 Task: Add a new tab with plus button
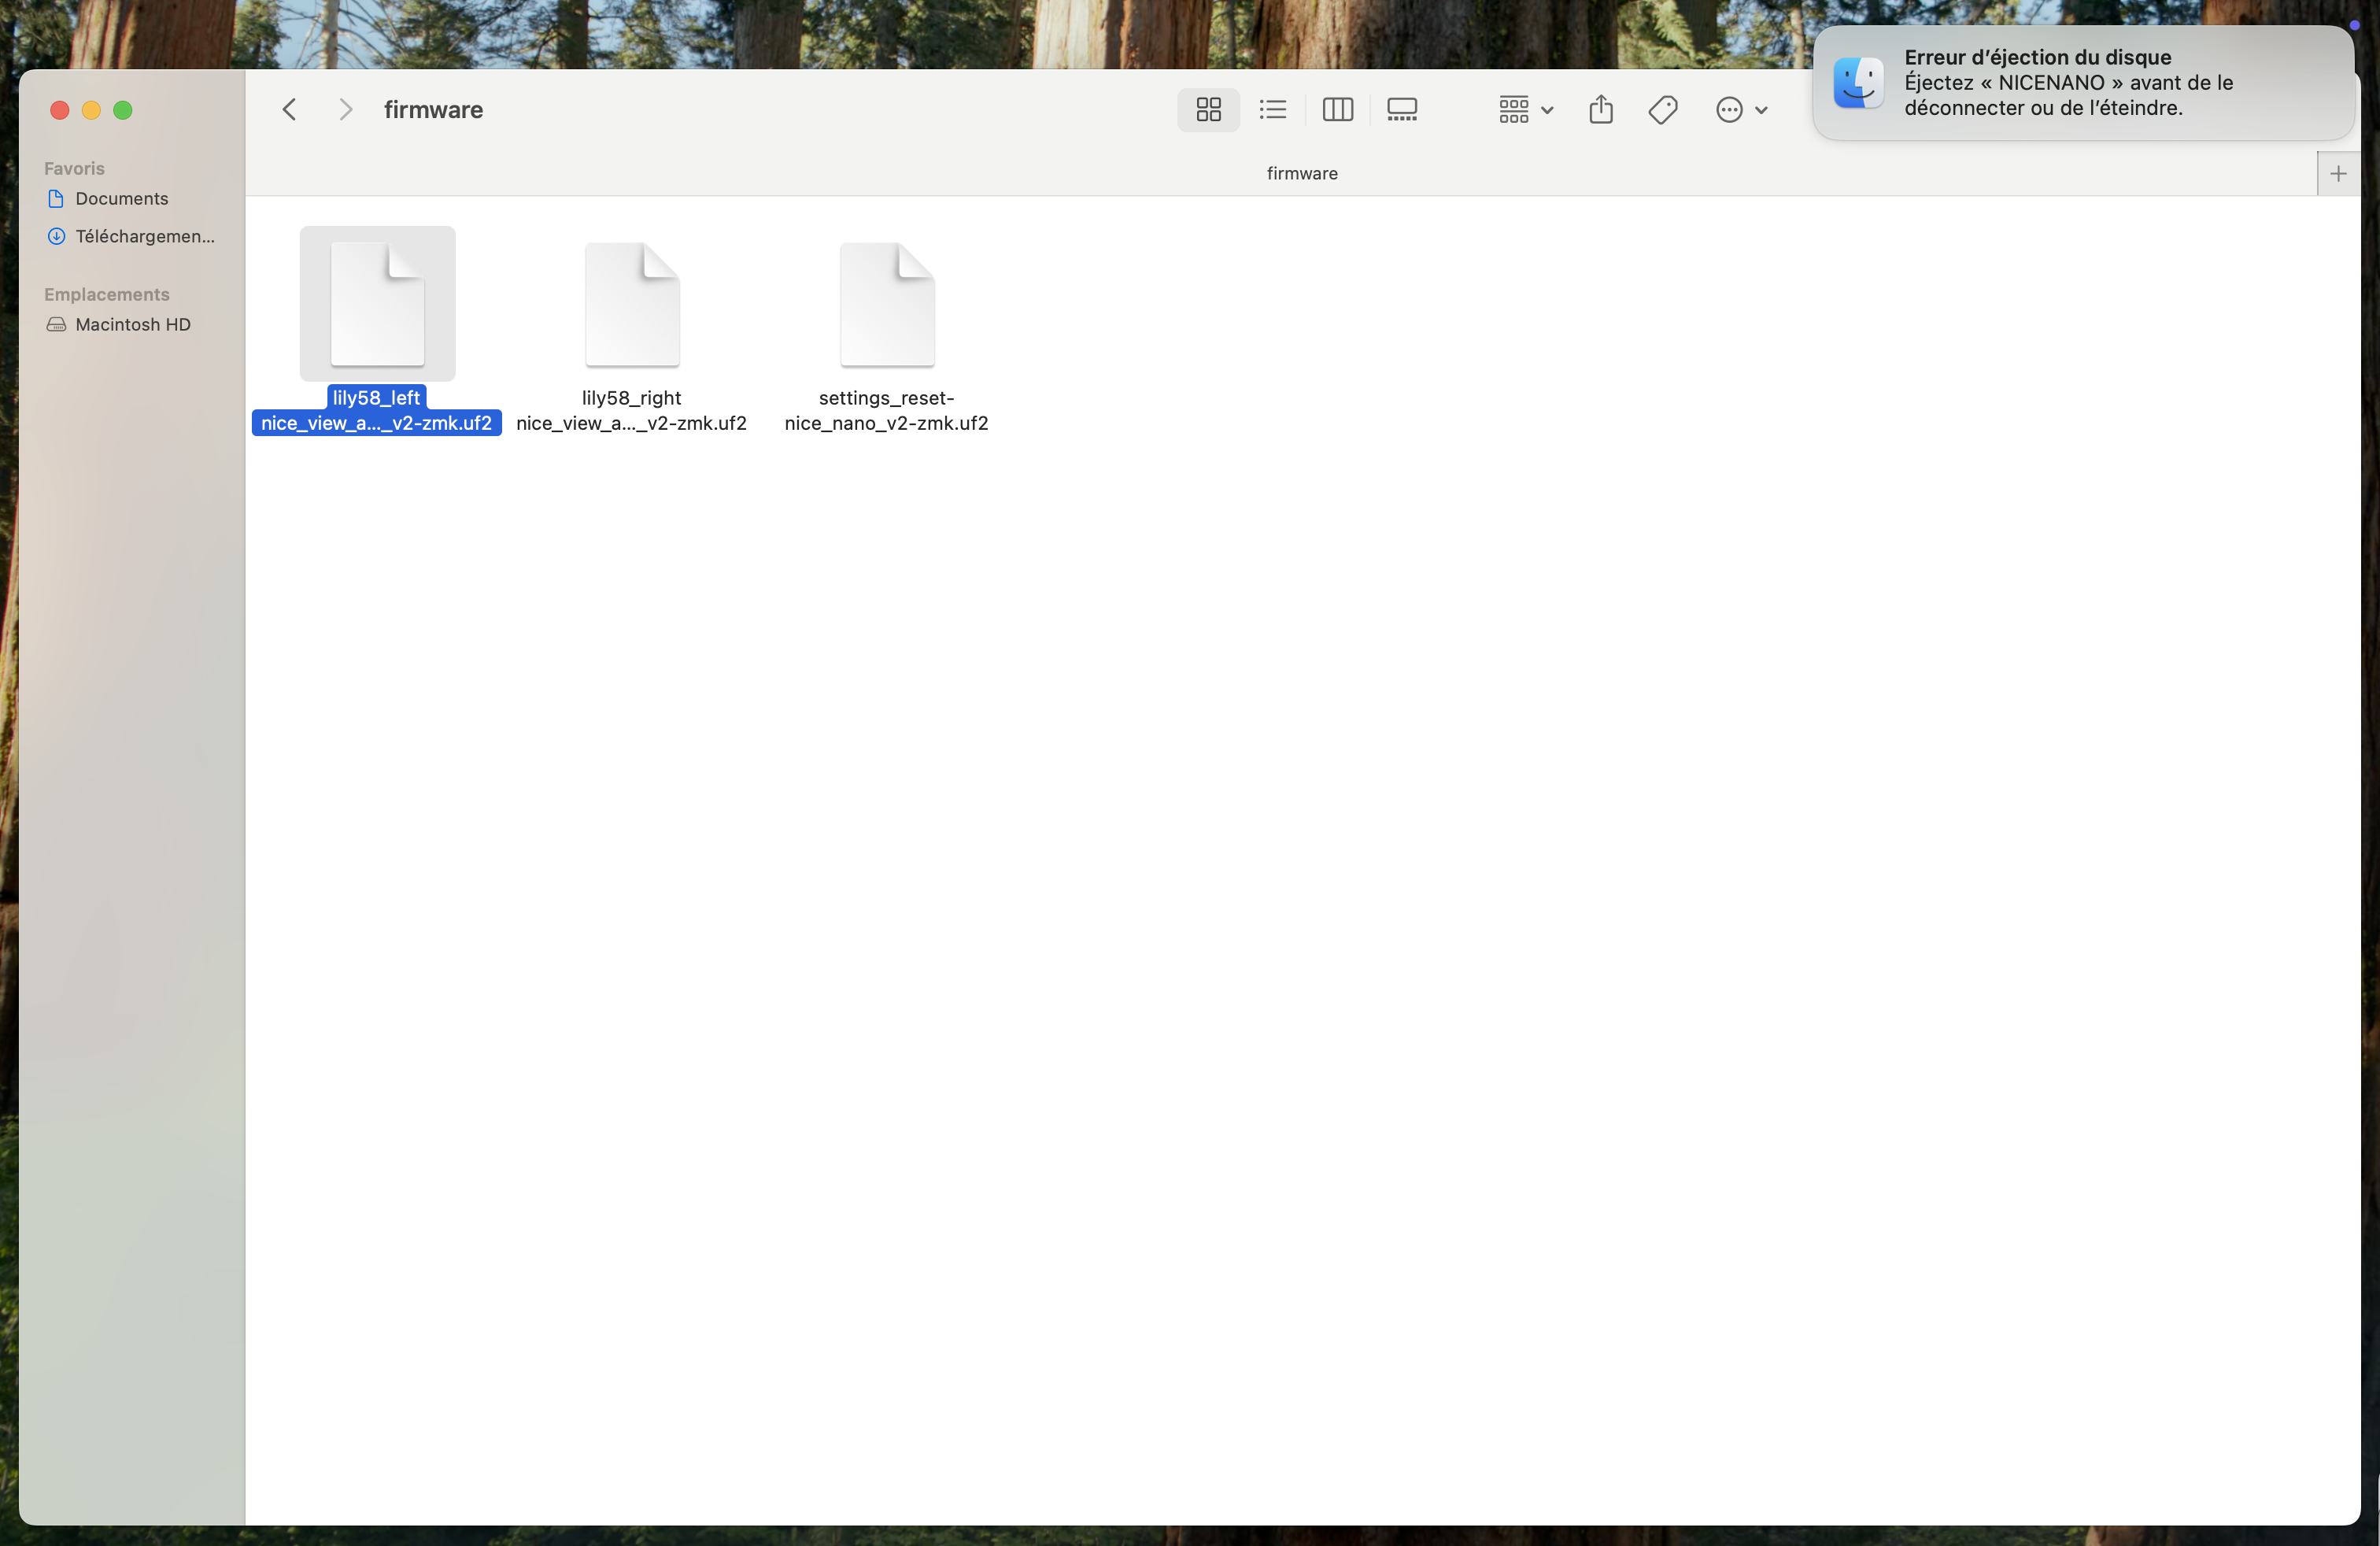2337,174
